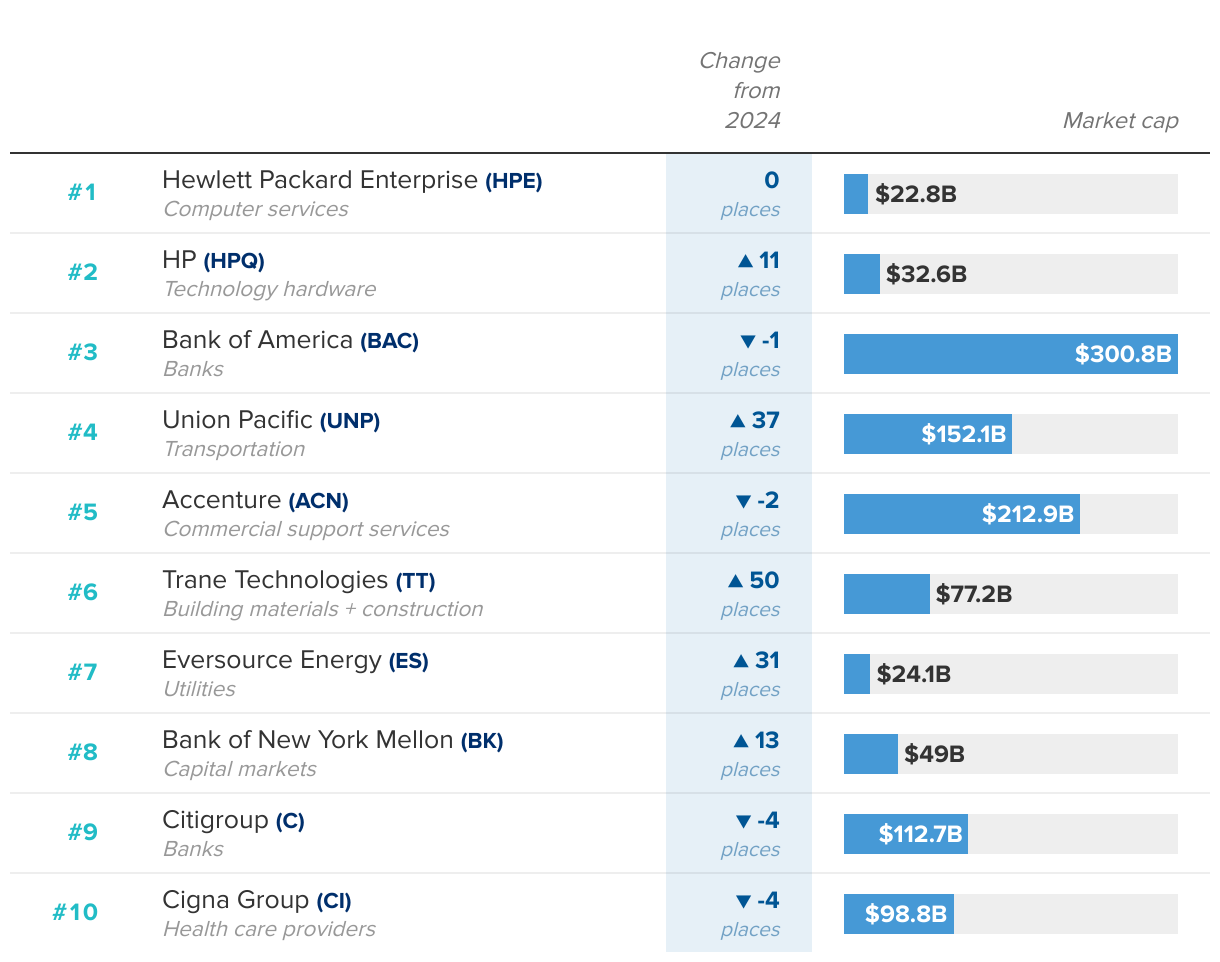Click the down triangle next to Accenture's -2
The height and width of the screenshot is (962, 1220).
[743, 502]
